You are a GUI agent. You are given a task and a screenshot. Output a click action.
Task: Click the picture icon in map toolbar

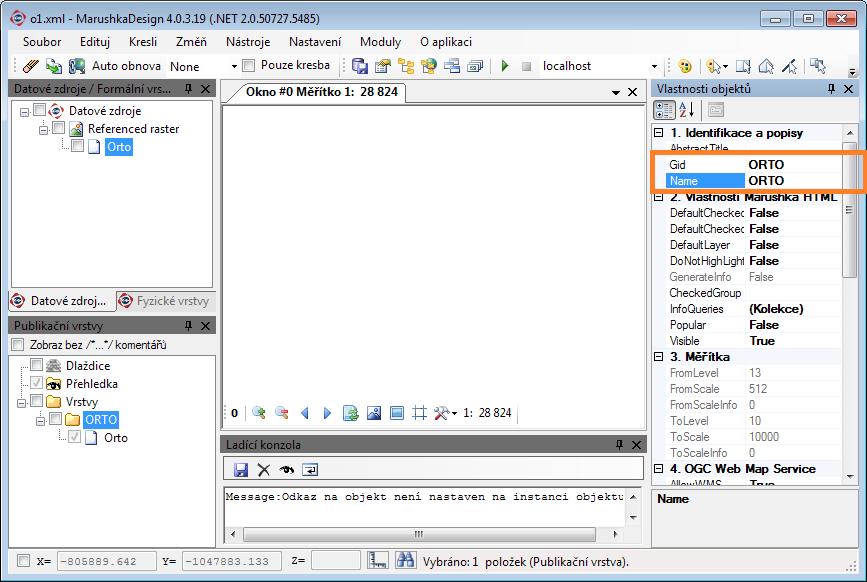click(374, 413)
